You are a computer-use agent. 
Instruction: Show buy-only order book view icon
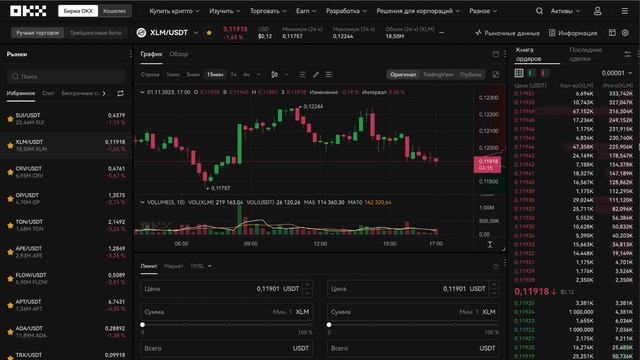coord(531,73)
